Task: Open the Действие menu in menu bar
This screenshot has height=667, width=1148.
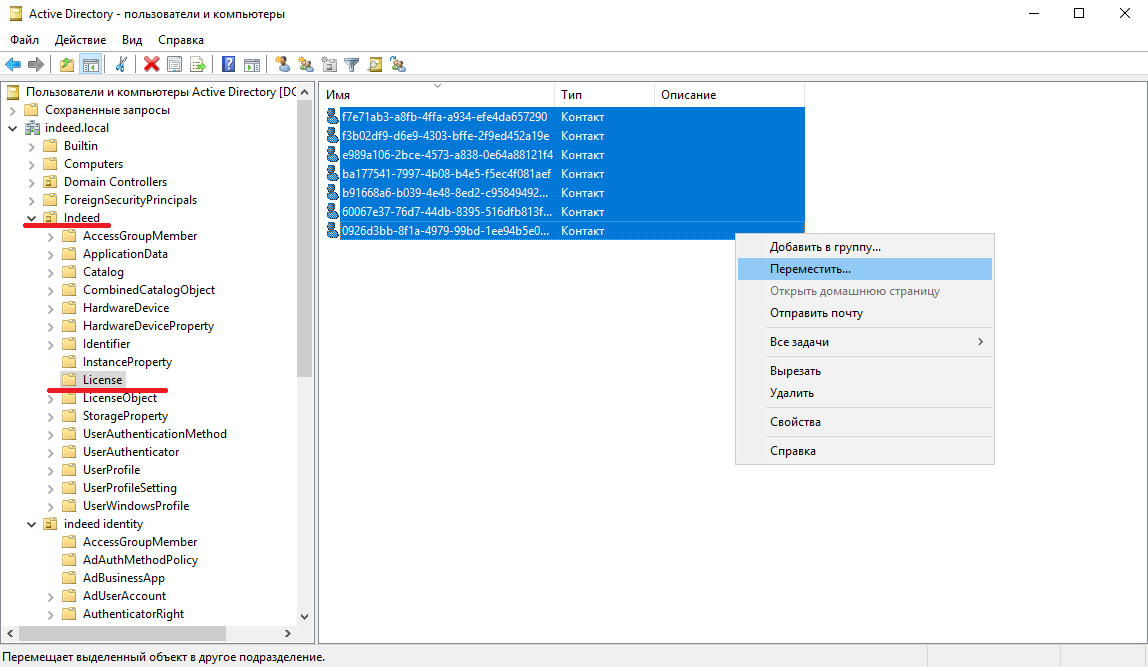Action: (80, 40)
